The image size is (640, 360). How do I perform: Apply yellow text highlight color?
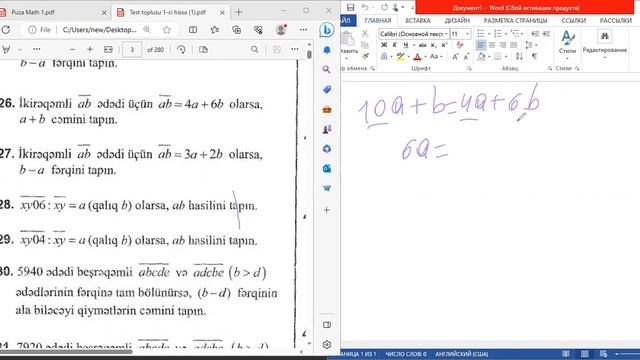click(x=400, y=56)
